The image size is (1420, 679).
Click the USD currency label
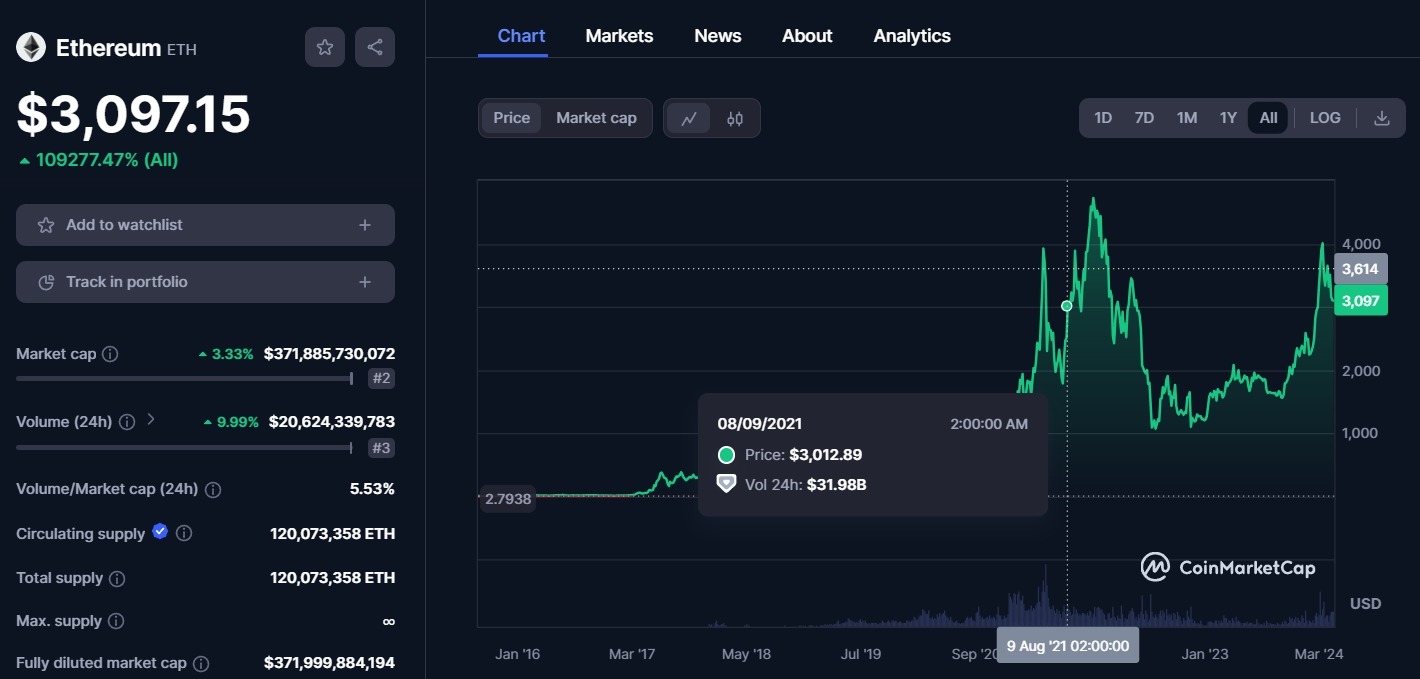pos(1365,604)
